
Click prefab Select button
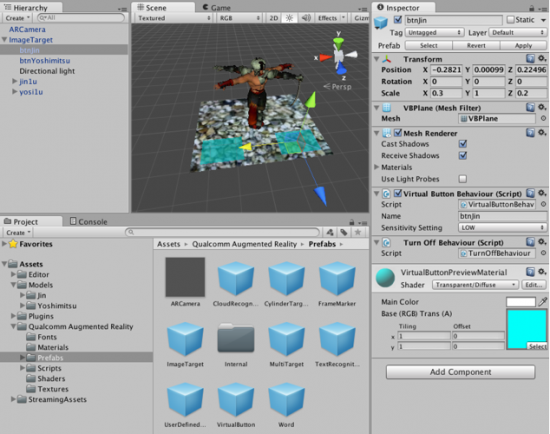click(x=429, y=45)
